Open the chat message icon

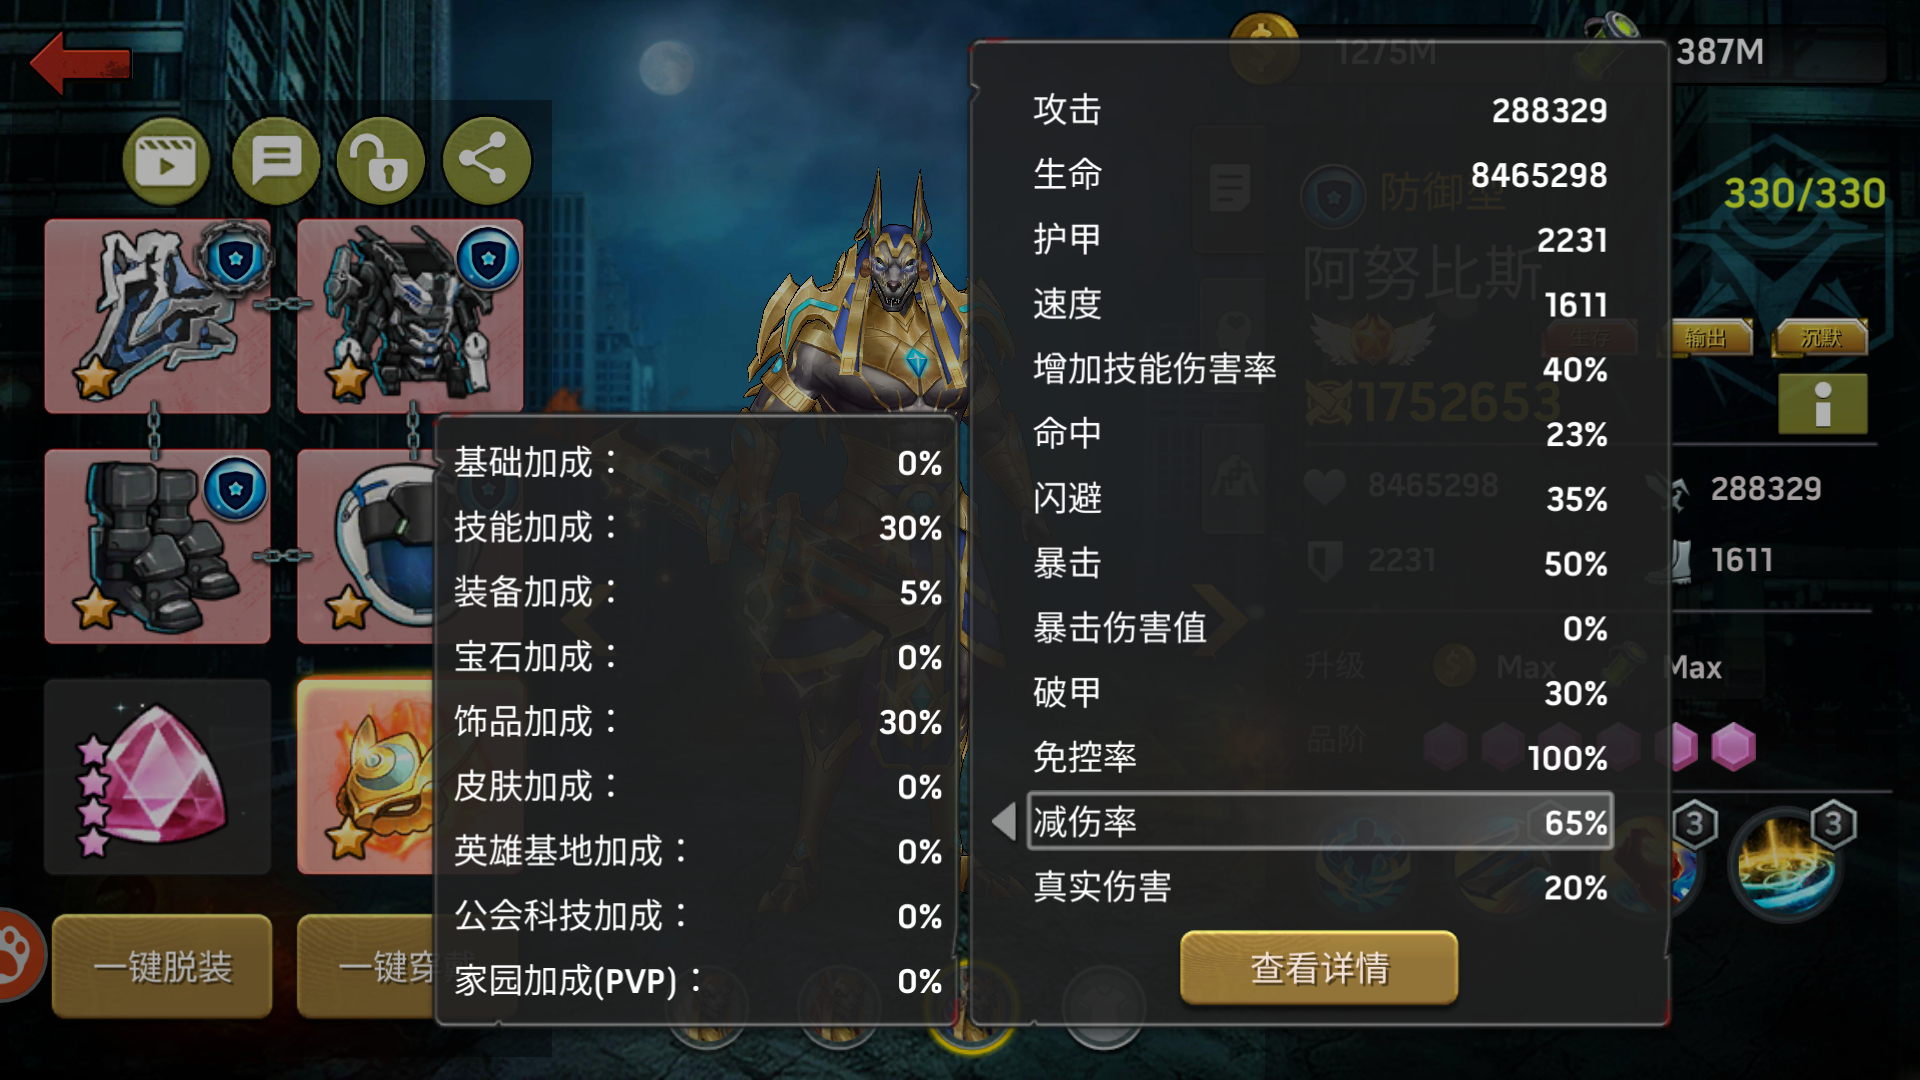[275, 161]
